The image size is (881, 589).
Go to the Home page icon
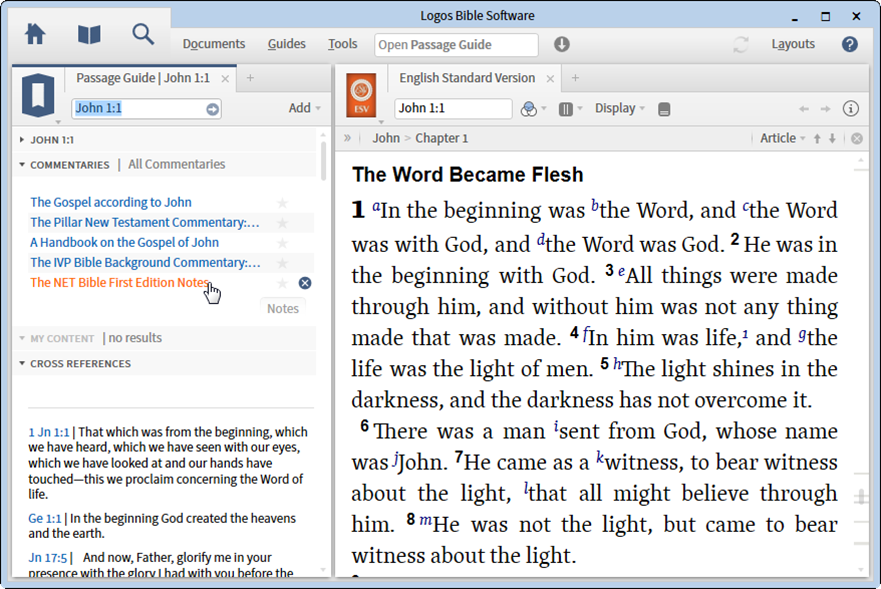tap(35, 35)
